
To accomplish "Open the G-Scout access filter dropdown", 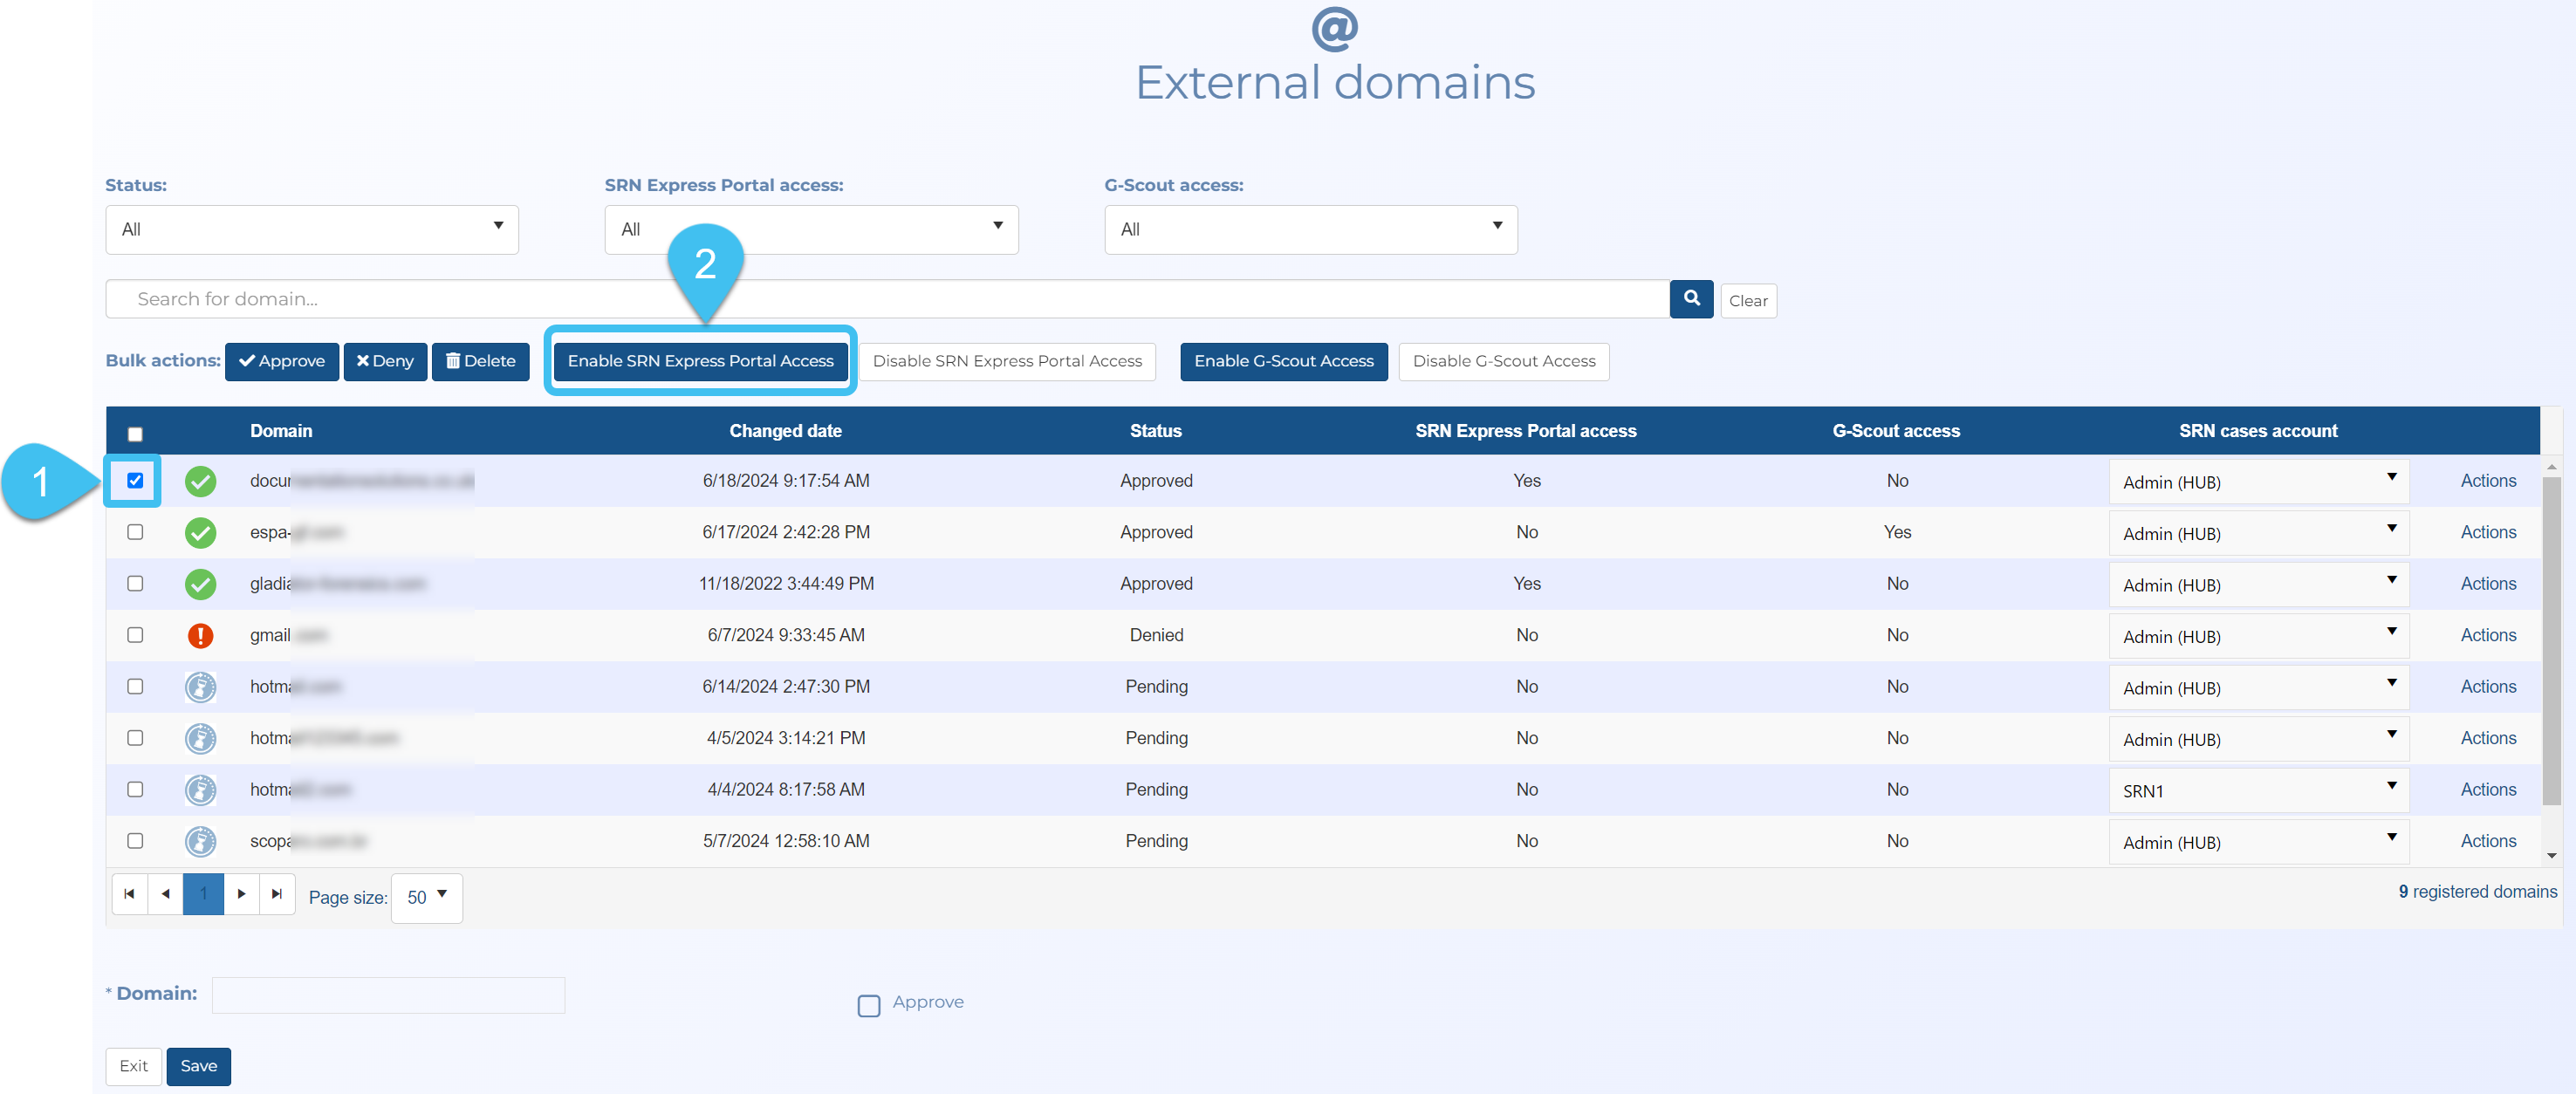I will pos(1310,229).
